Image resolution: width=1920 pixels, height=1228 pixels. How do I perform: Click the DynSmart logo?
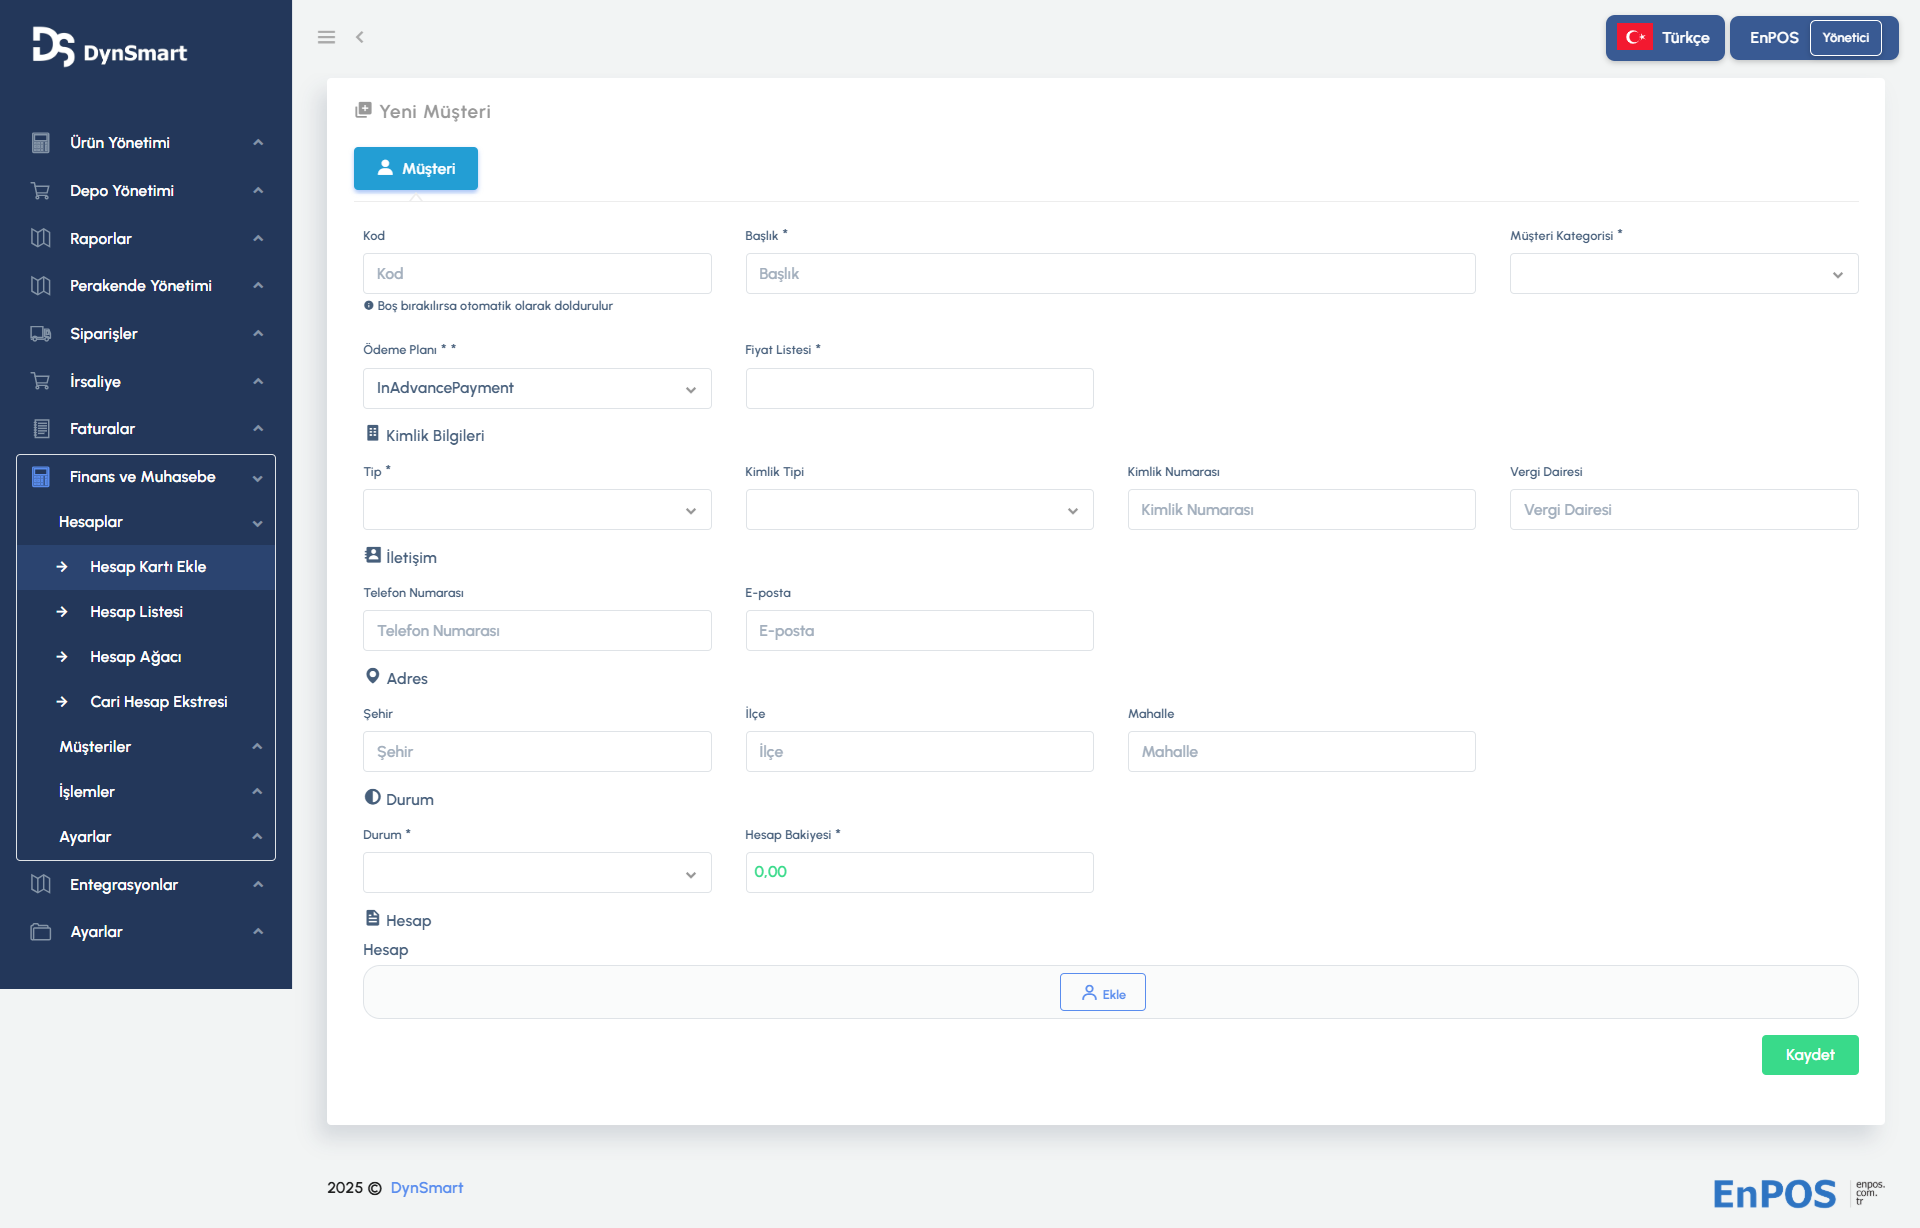110,47
